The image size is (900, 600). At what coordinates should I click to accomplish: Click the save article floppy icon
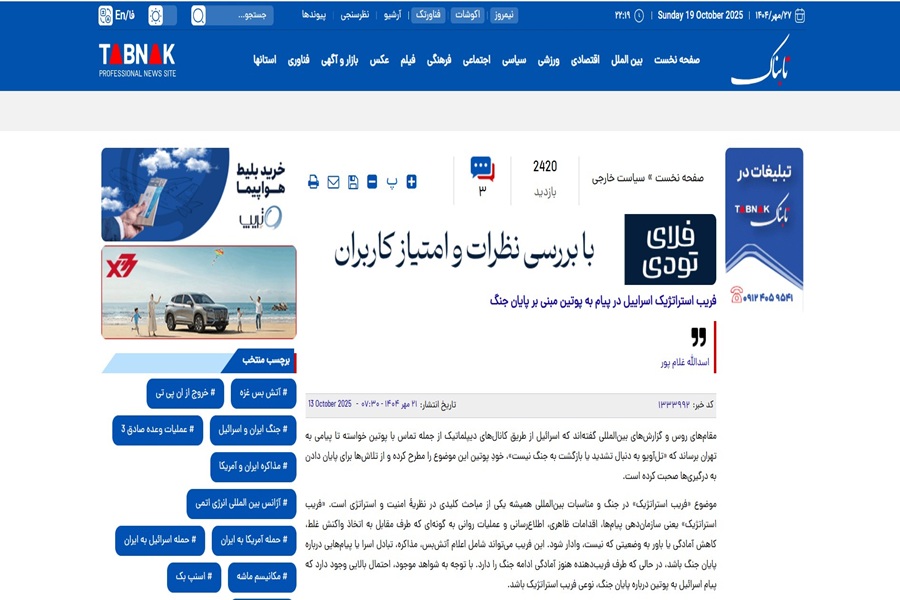[x=353, y=182]
